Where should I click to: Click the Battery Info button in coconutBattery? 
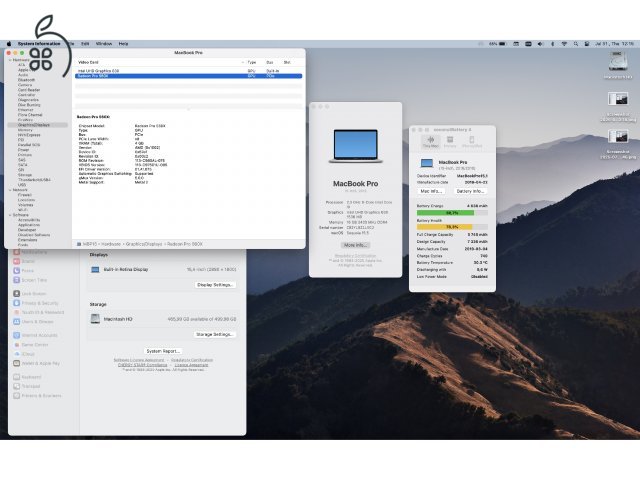[x=470, y=191]
